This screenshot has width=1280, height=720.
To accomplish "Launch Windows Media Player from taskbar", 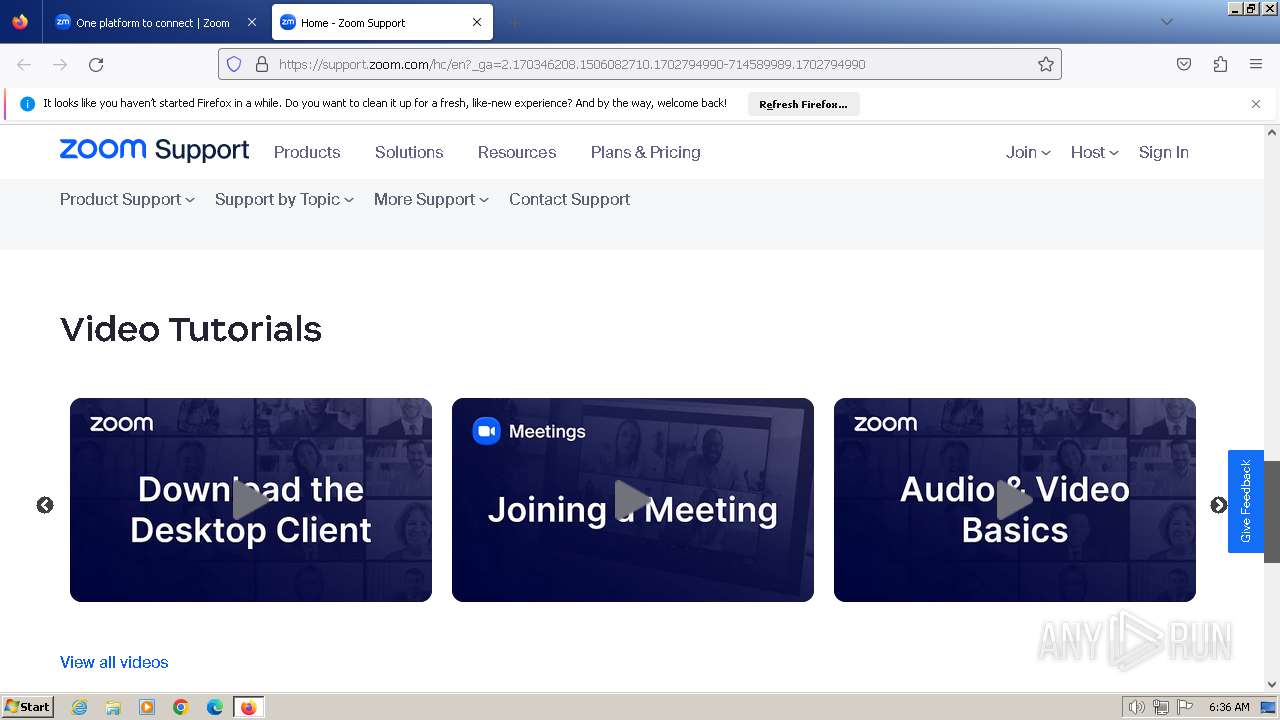I will (x=147, y=707).
